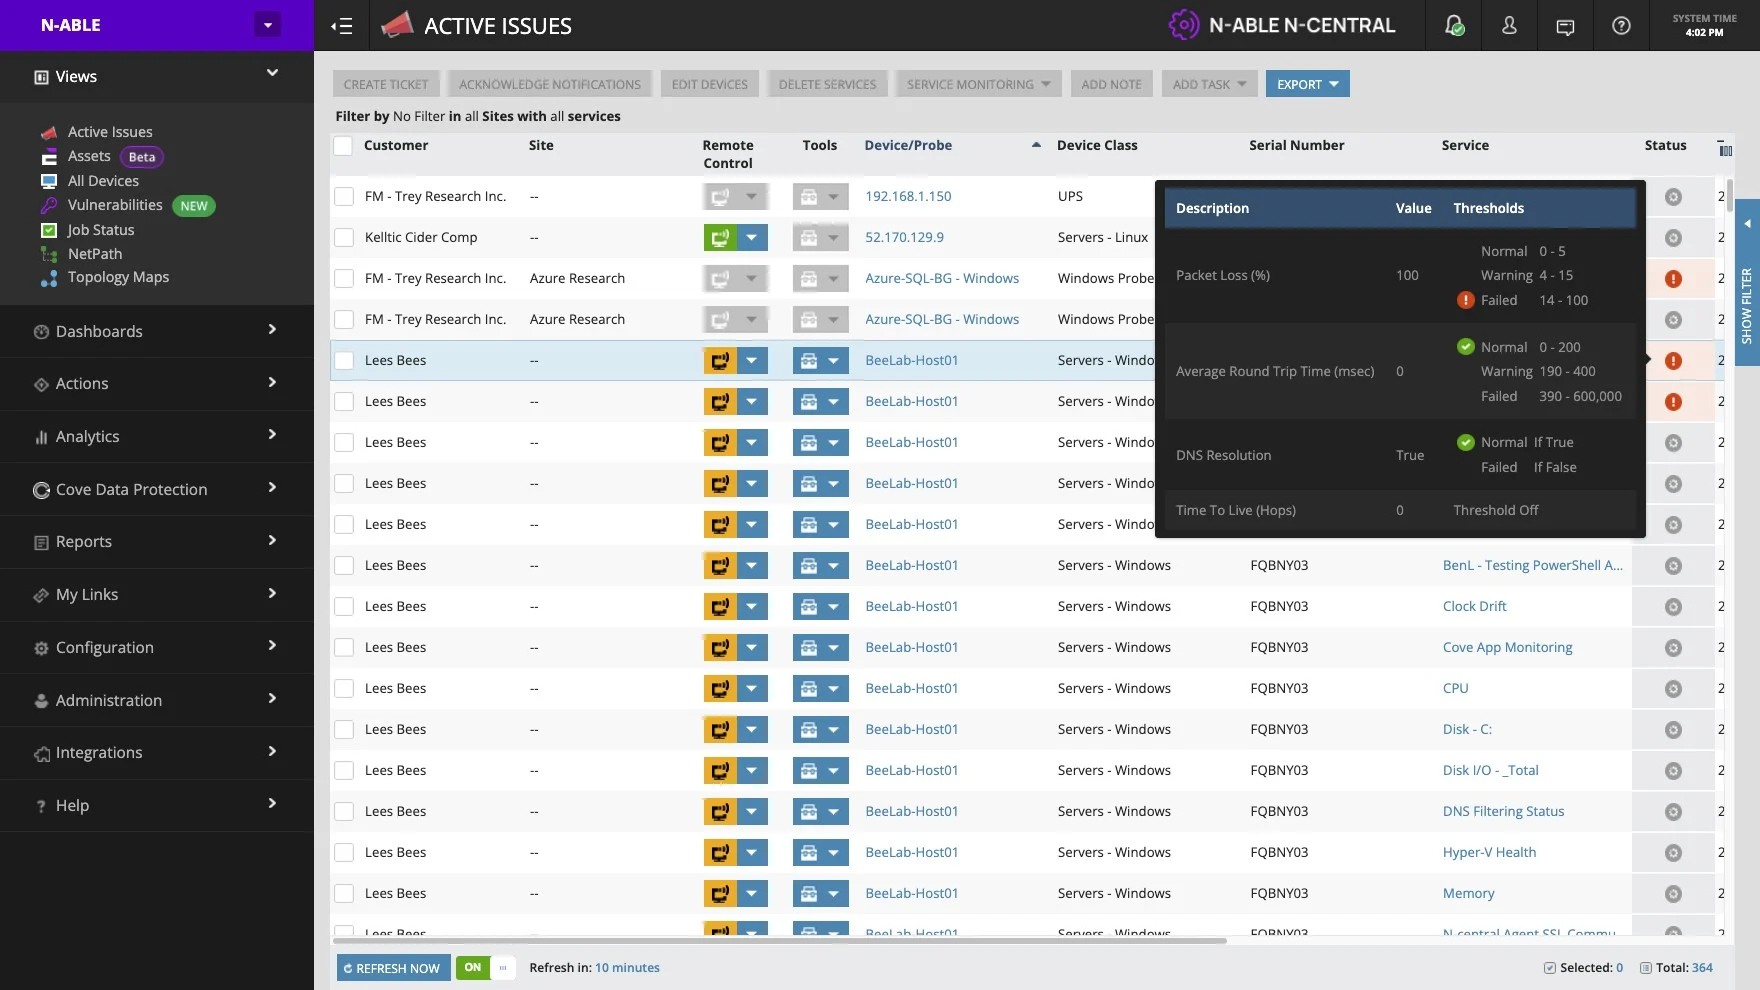
Task: Open column chooser icon beside Status header
Action: 1724,148
